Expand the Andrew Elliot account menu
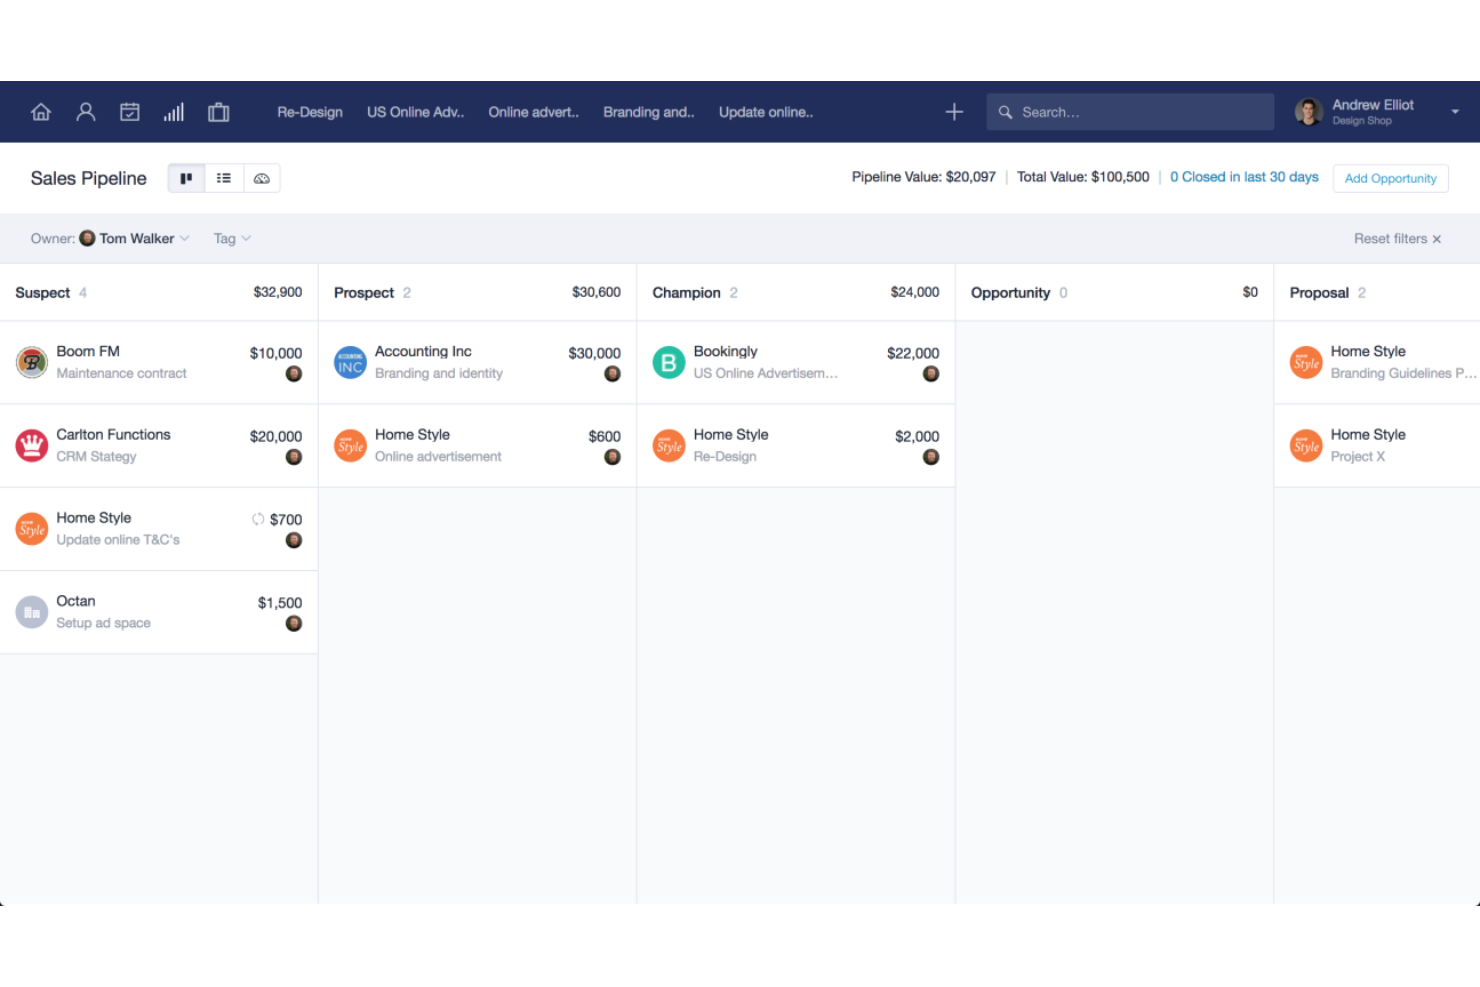1480x987 pixels. click(x=1455, y=111)
